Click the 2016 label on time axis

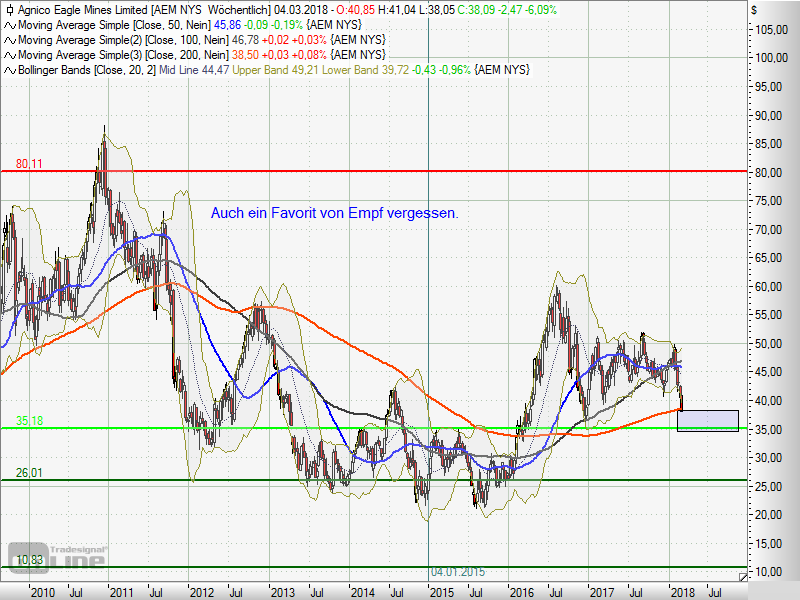pyautogui.click(x=520, y=590)
